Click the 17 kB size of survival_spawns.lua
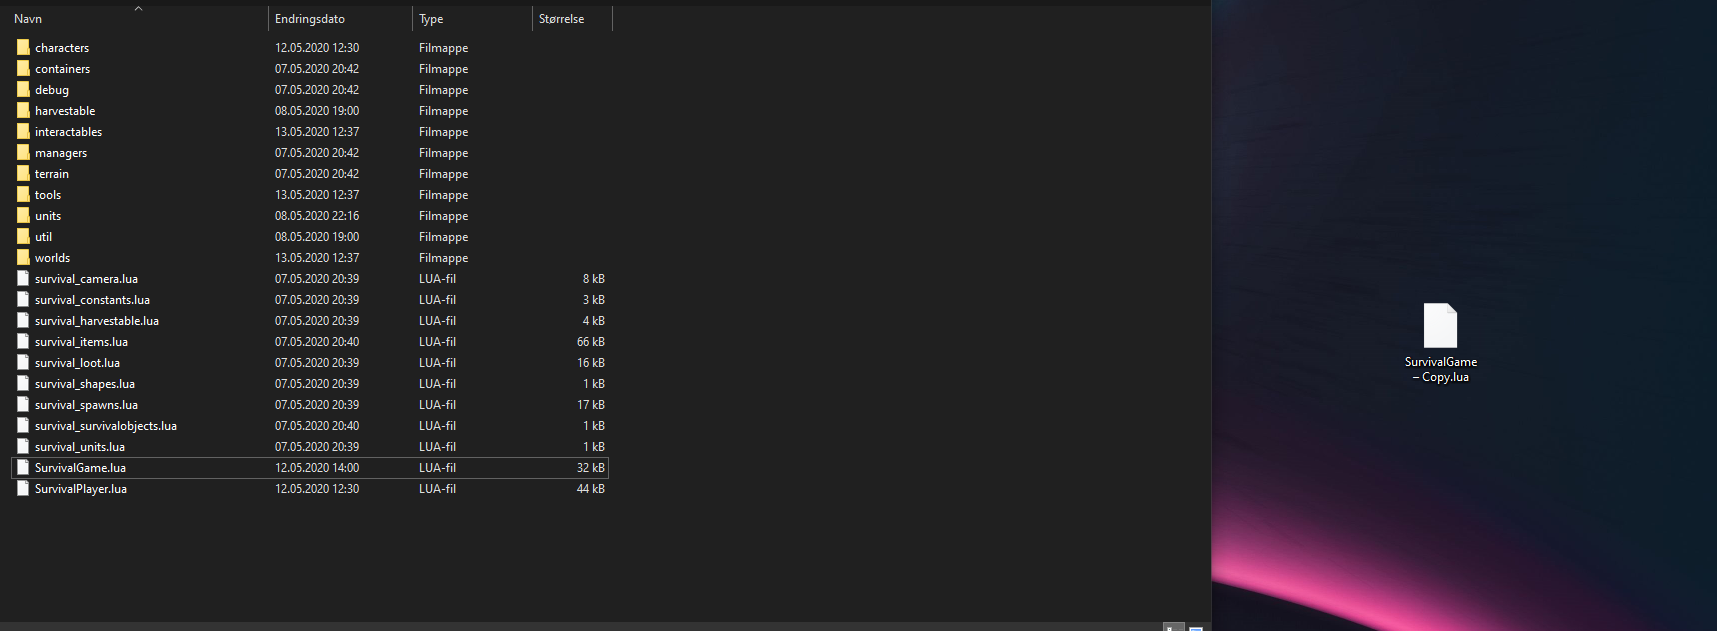The height and width of the screenshot is (631, 1717). coord(591,405)
